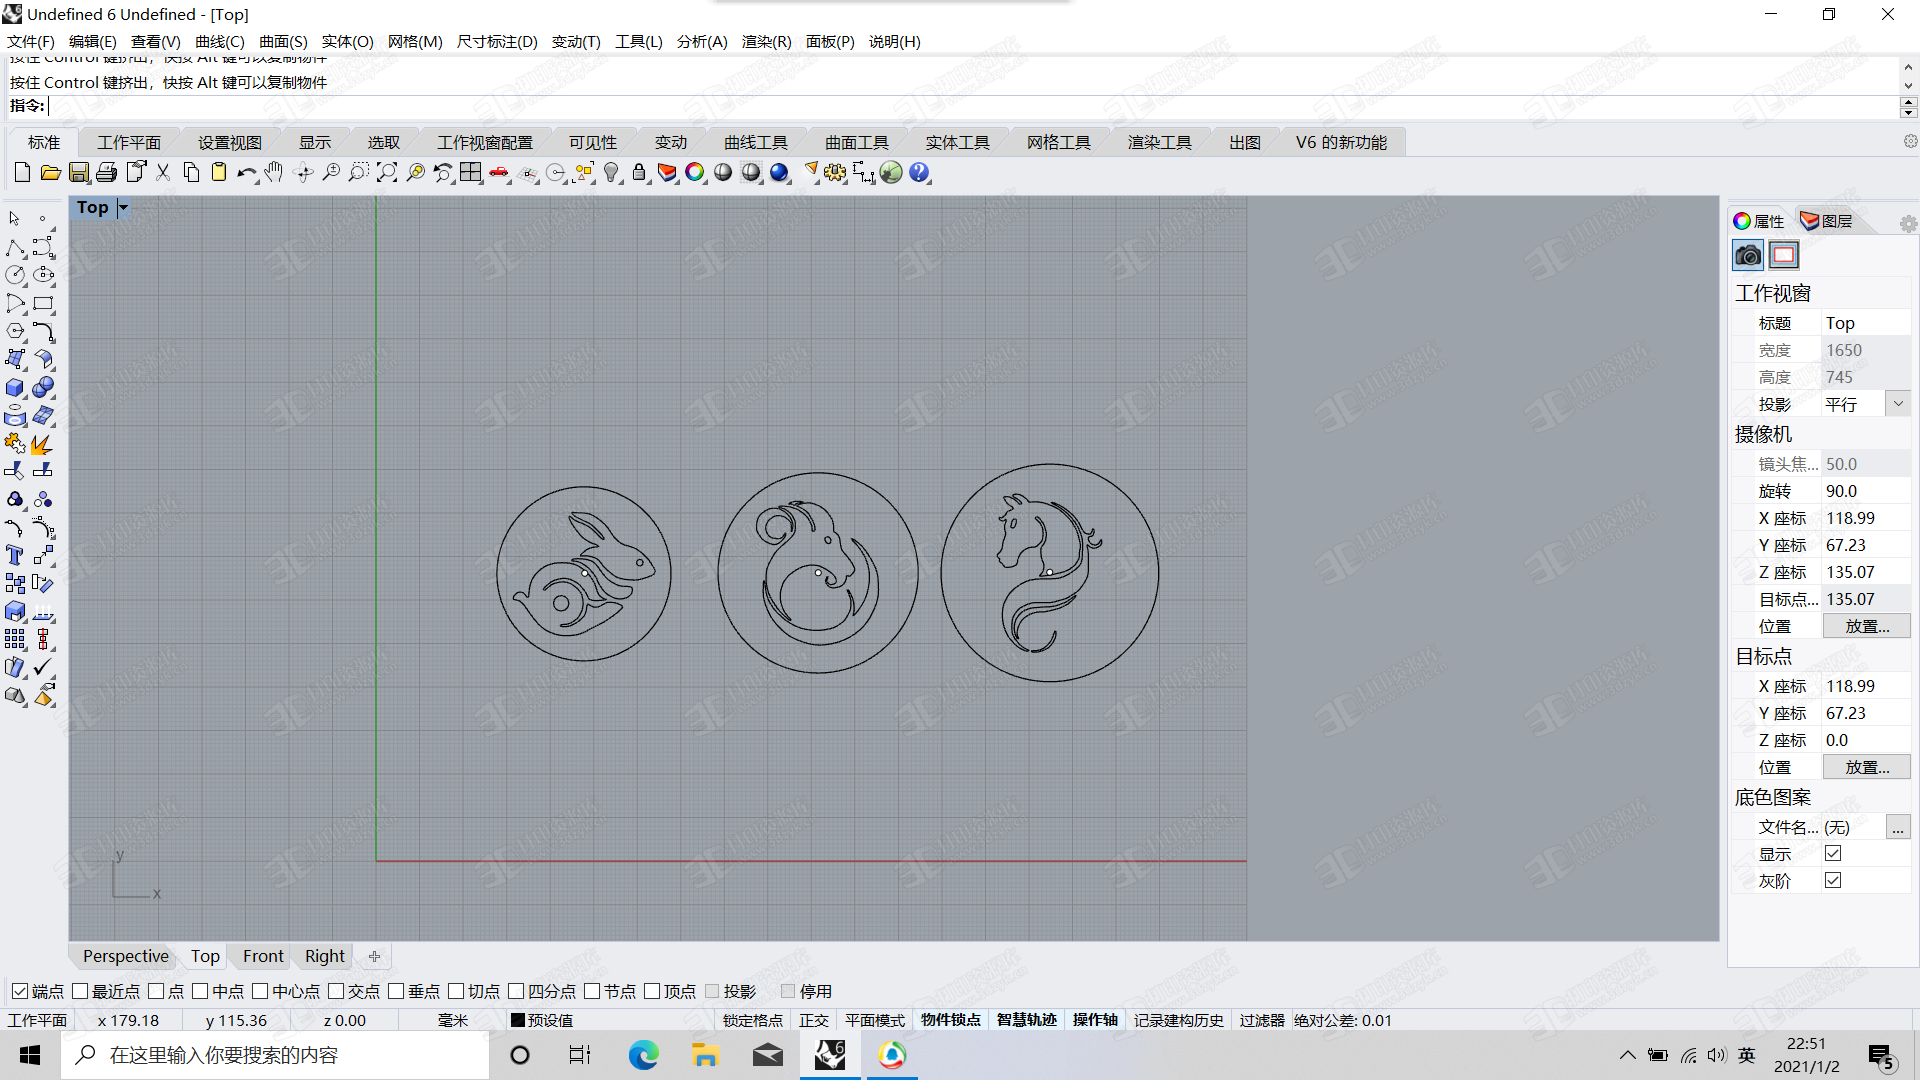Expand the 投影 projection dropdown
Image resolution: width=1920 pixels, height=1080 pixels.
pos(1897,404)
